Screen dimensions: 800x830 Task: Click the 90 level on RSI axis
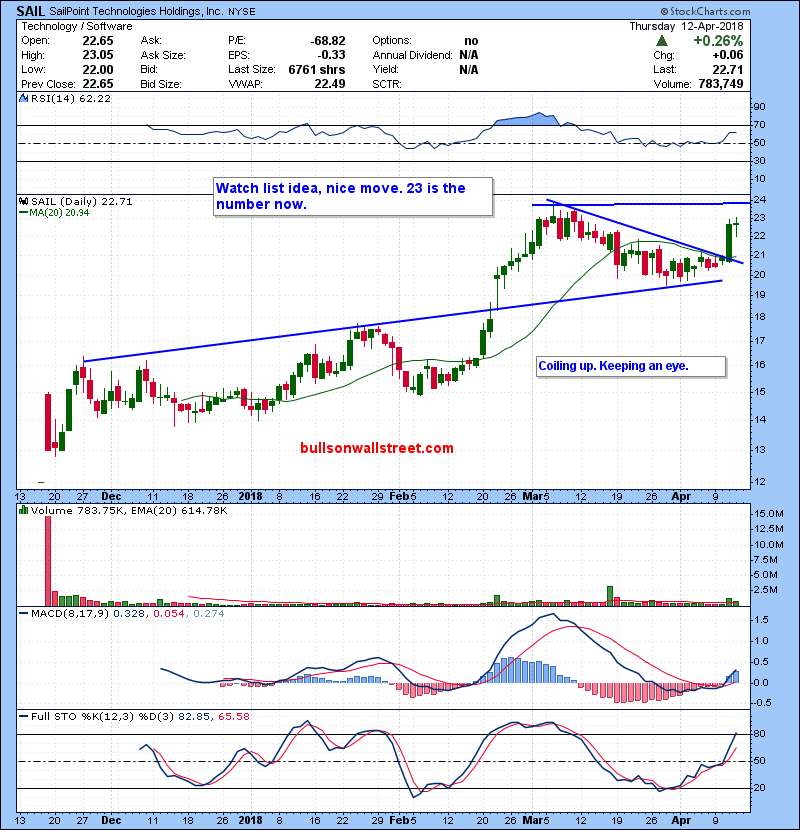pos(760,106)
